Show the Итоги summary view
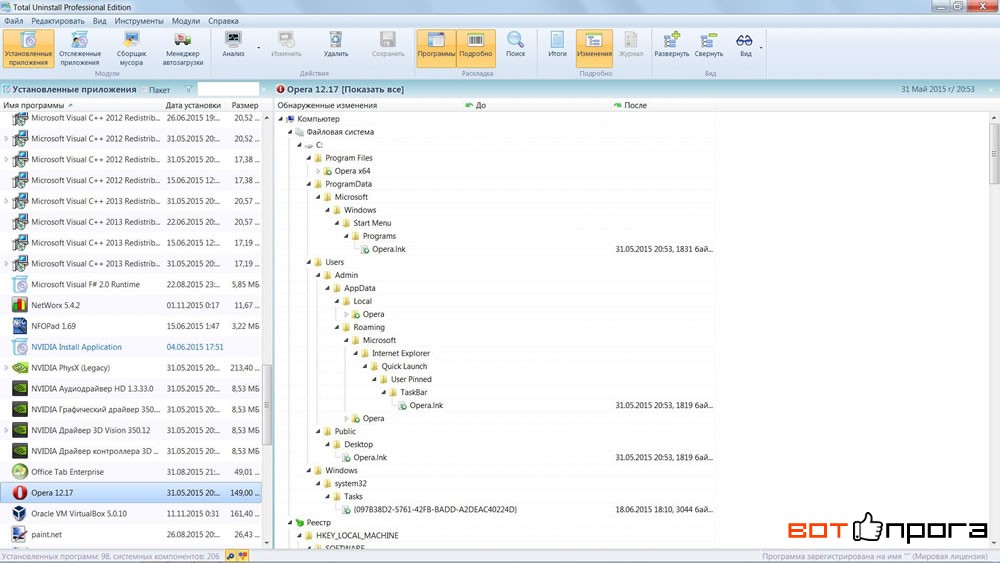This screenshot has width=1000, height=563. 557,45
